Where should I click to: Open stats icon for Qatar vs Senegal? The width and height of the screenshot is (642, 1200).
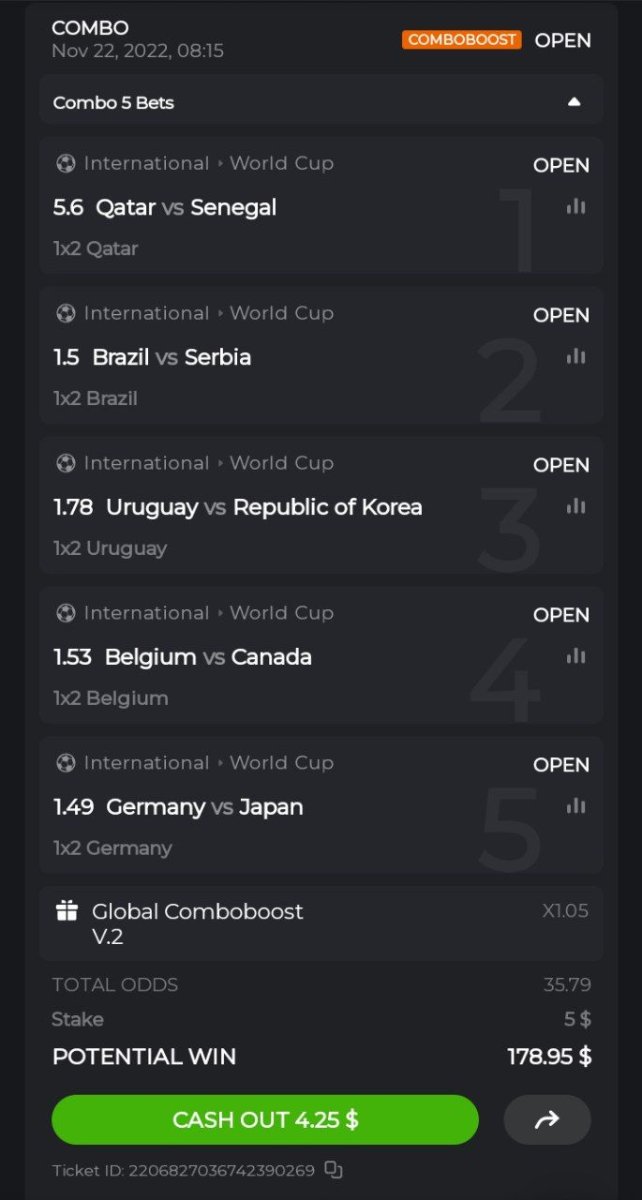(x=575, y=207)
